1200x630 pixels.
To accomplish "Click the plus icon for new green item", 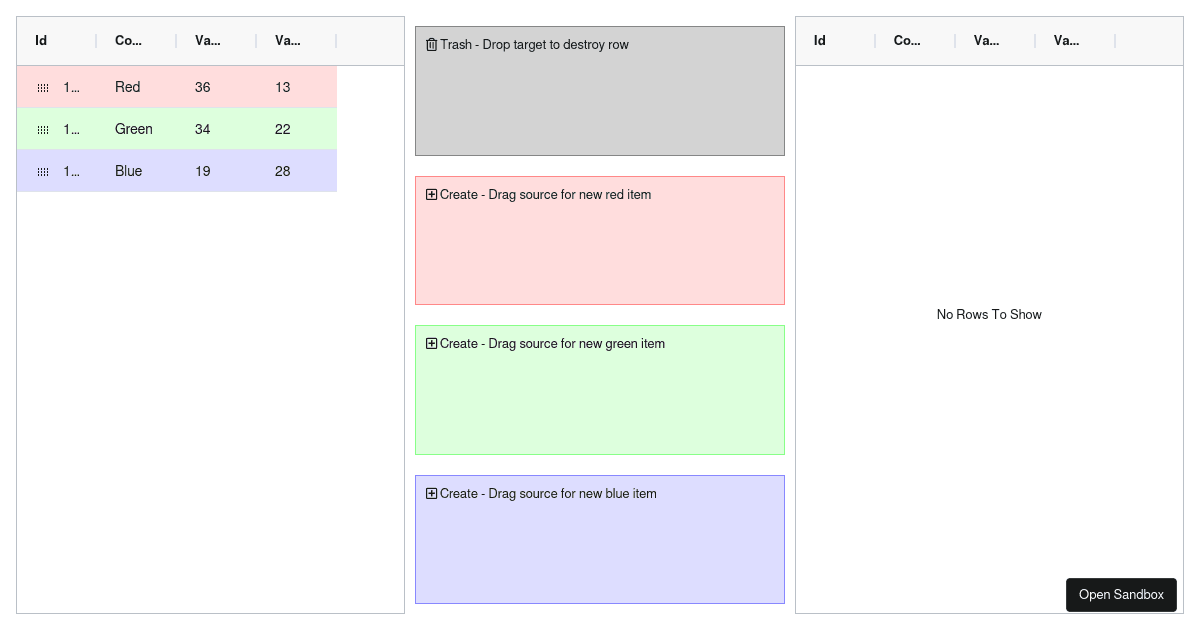I will 431,343.
